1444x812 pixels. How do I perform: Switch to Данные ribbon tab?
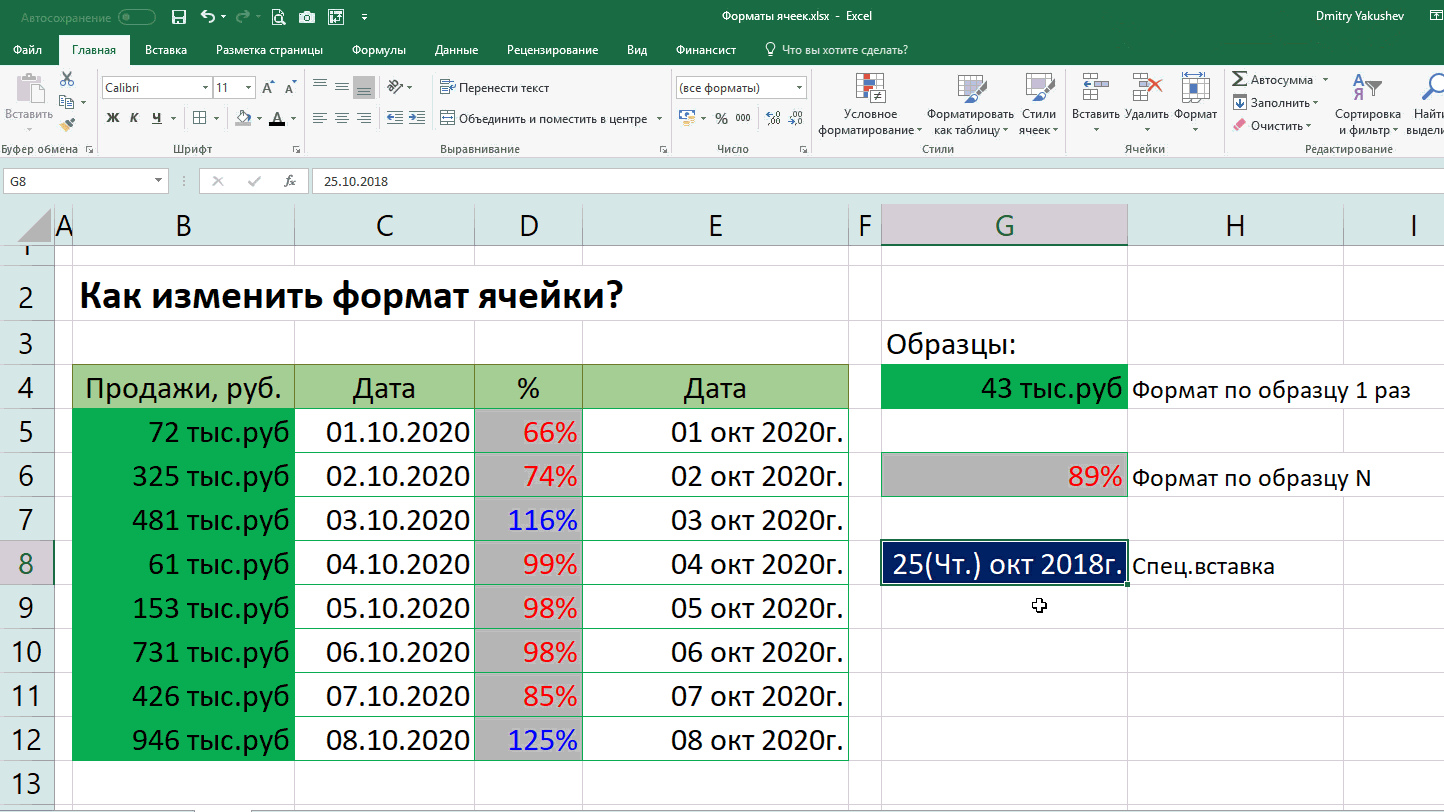(x=456, y=50)
